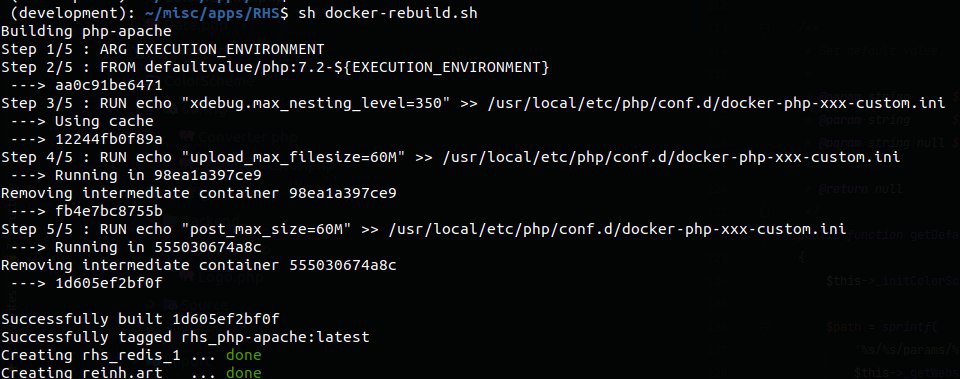Viewport: 960px width, 379px height.
Task: Click "Successfully built 1d605ef2bf0f" line
Action: click(x=140, y=319)
